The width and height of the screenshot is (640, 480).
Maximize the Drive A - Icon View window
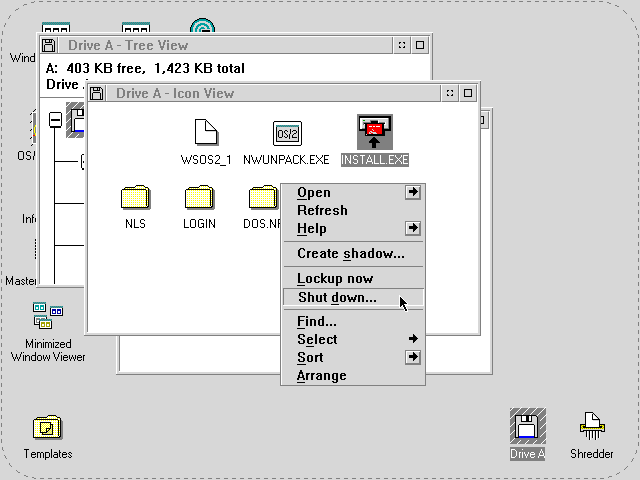point(468,93)
